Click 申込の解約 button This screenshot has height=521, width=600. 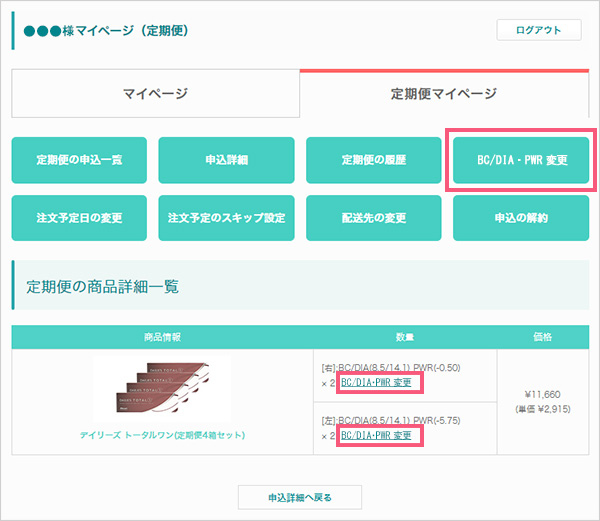pos(521,218)
